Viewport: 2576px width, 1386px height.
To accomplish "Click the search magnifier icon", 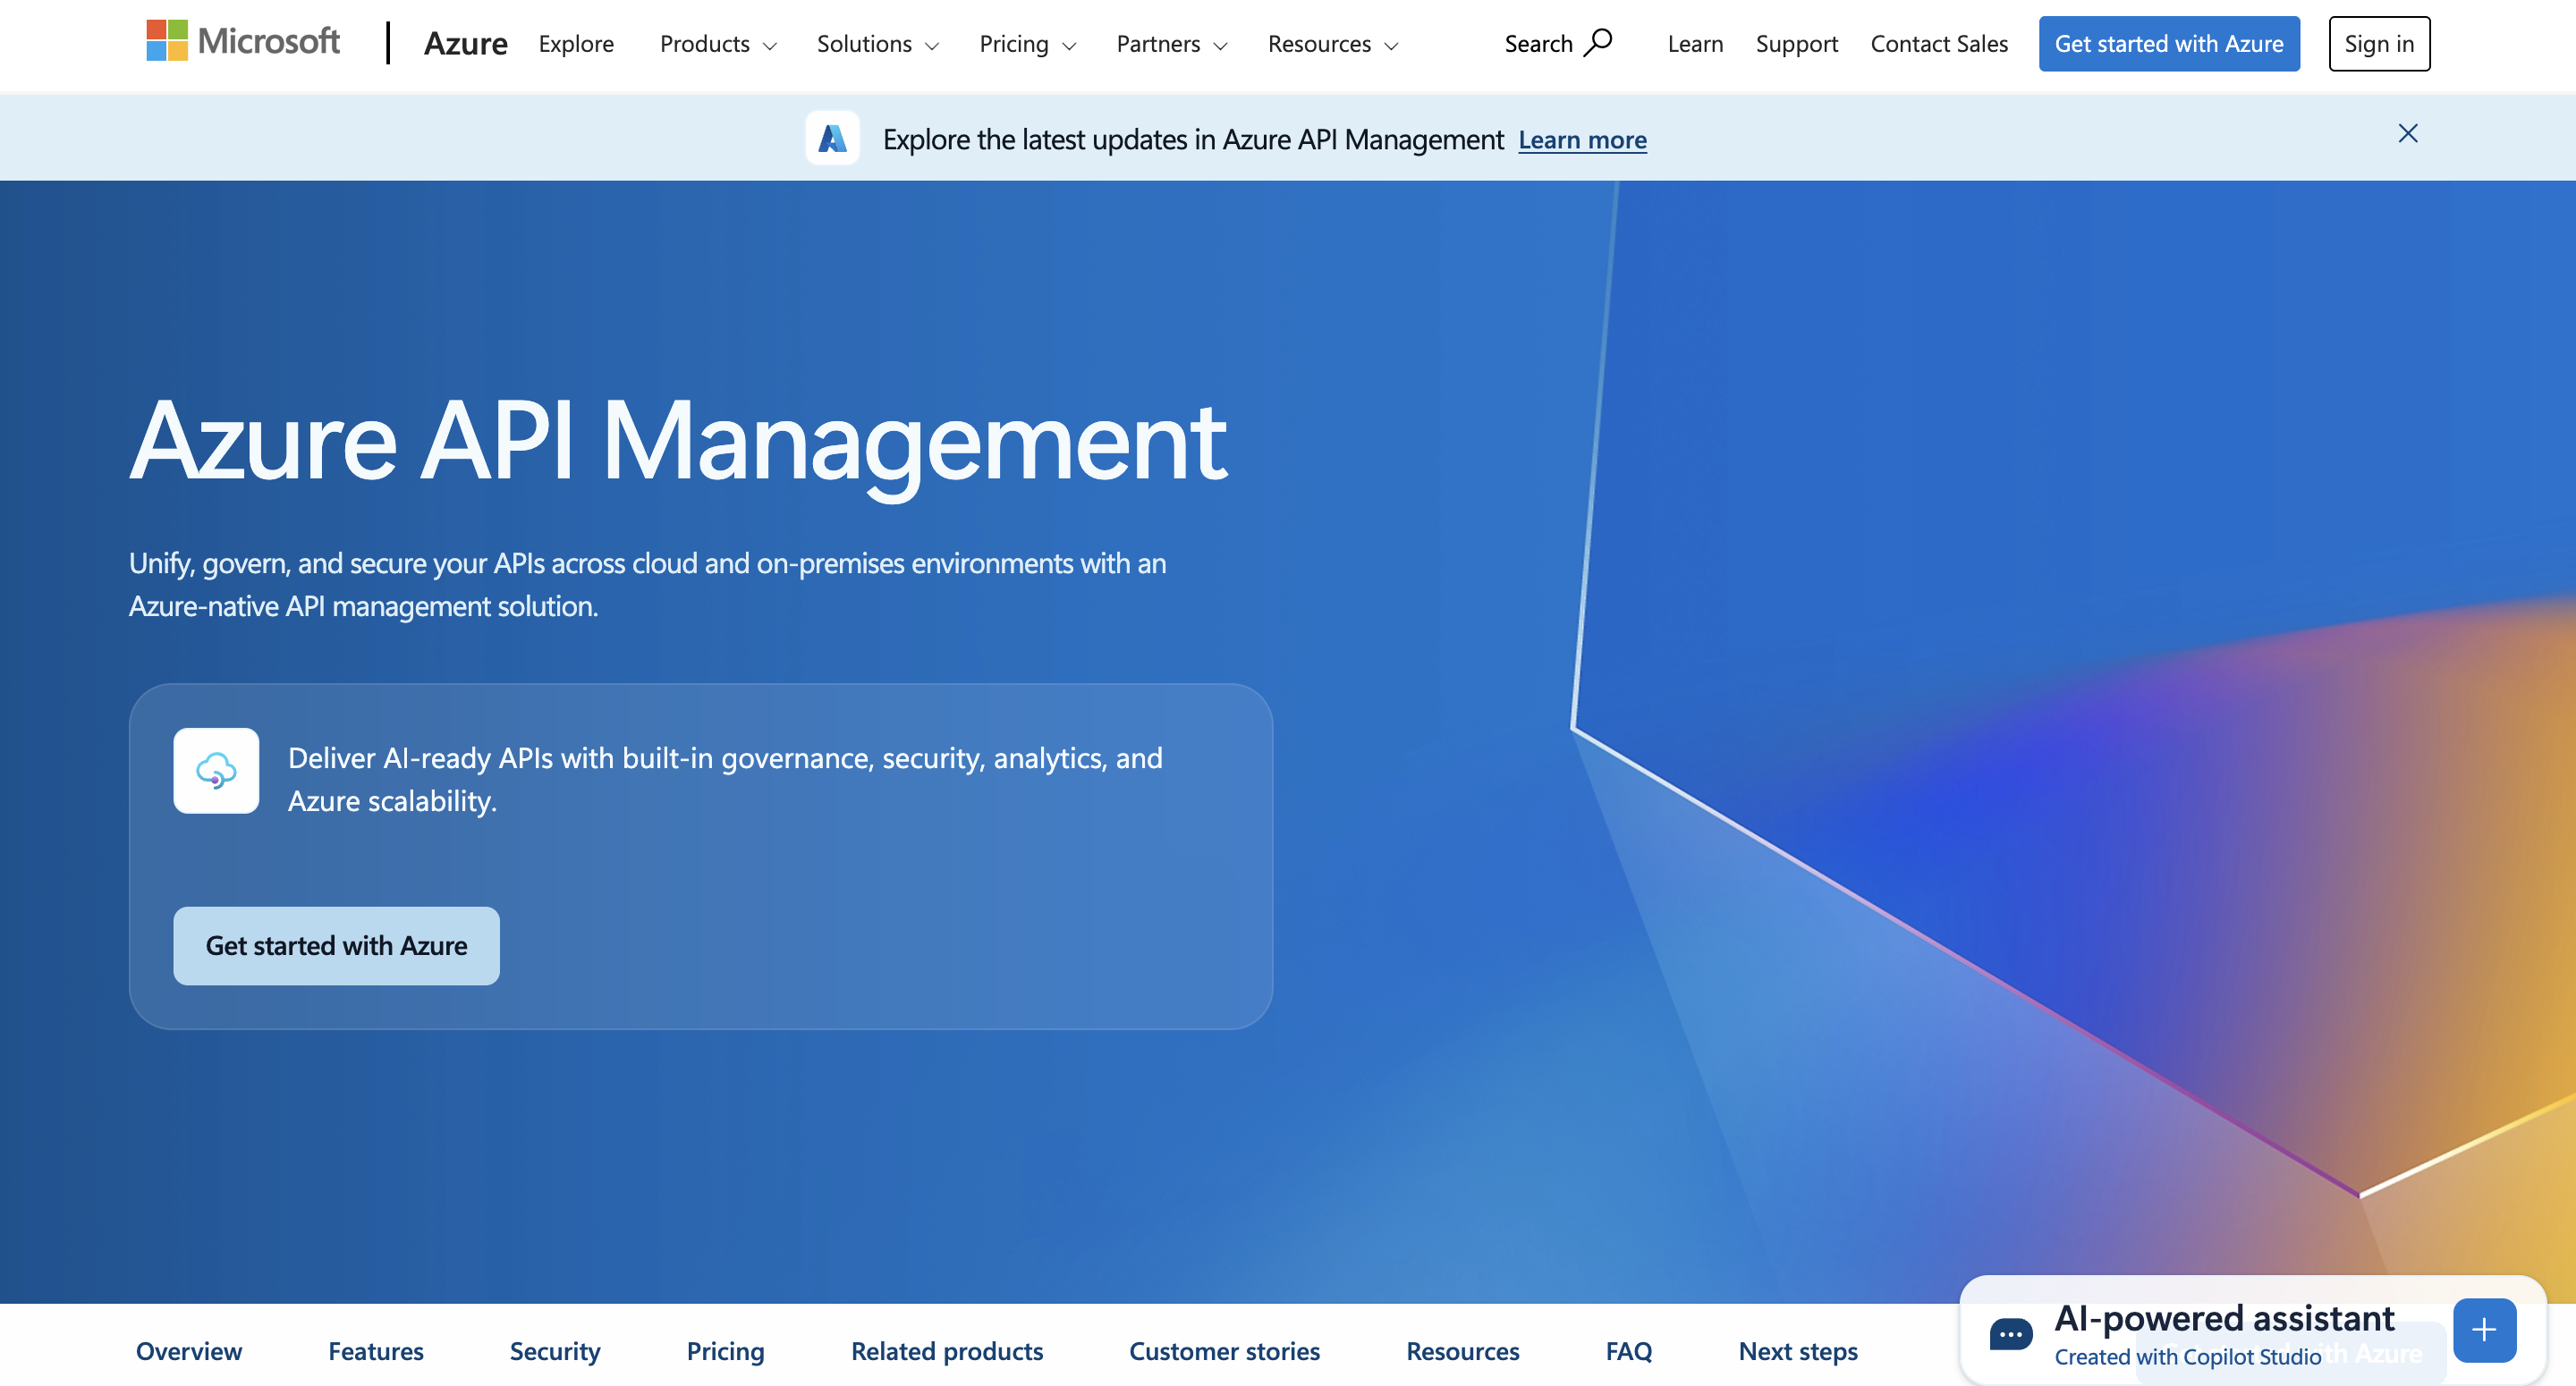I will pos(1599,42).
